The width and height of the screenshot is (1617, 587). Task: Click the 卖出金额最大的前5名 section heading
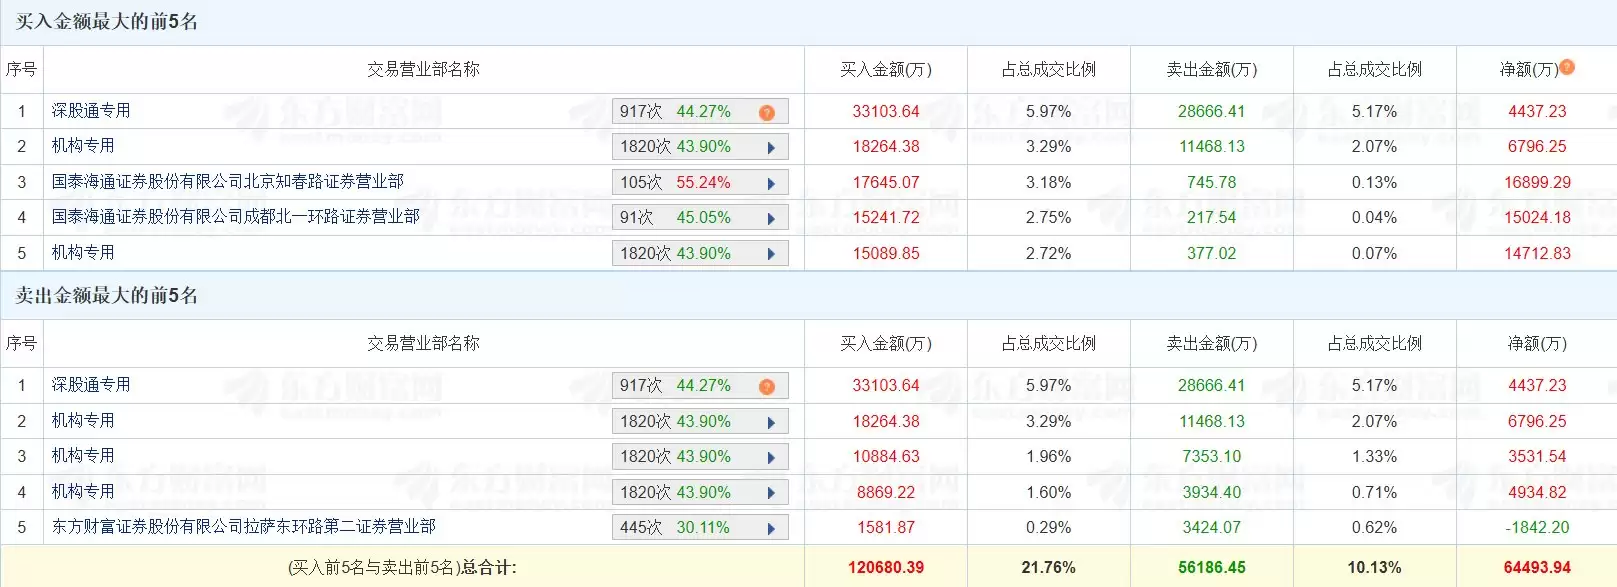point(106,295)
